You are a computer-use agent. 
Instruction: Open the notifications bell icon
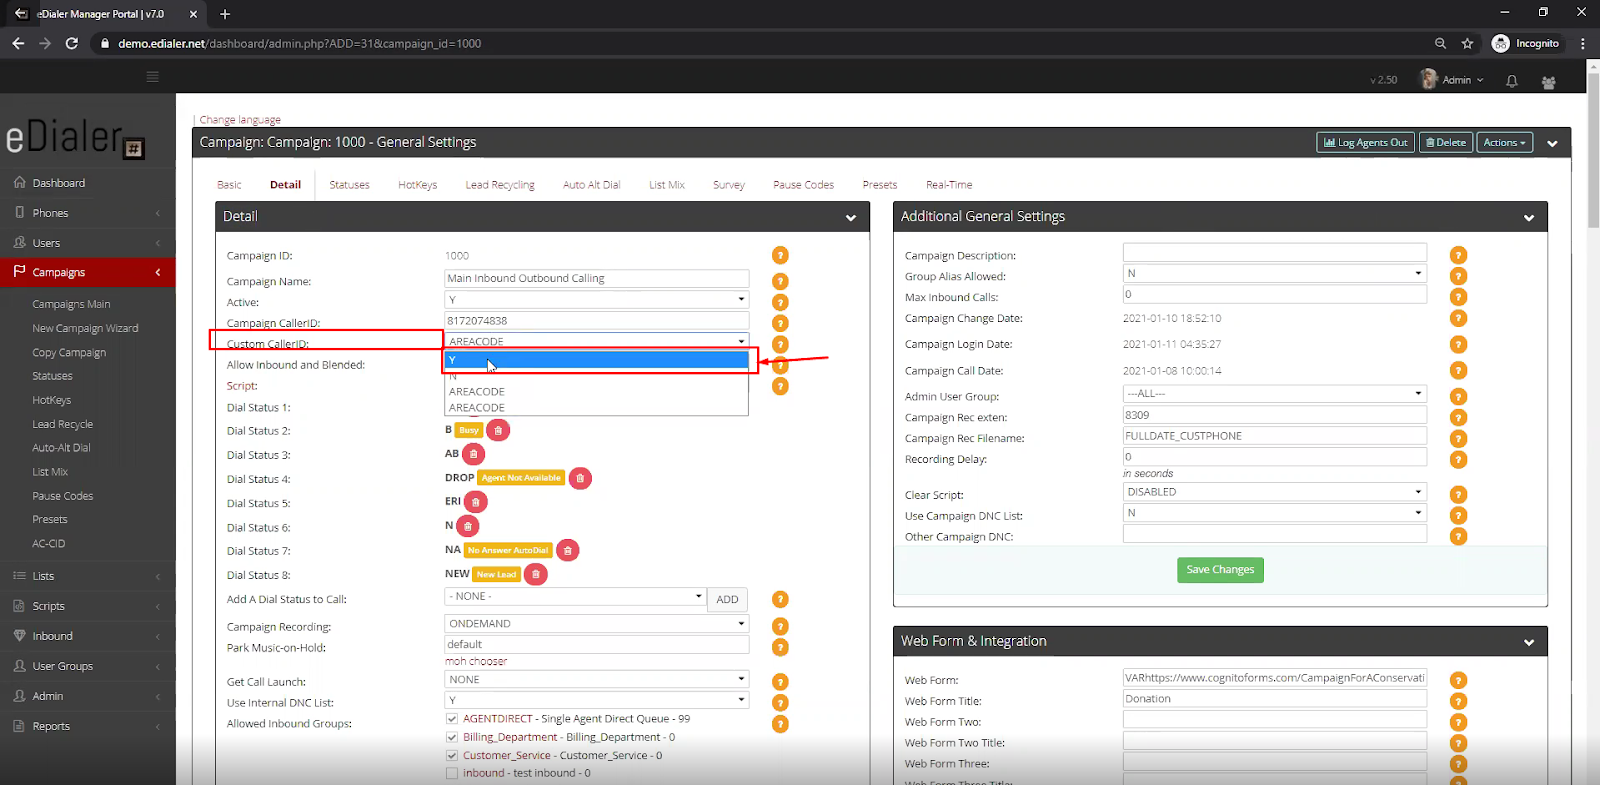click(1512, 81)
